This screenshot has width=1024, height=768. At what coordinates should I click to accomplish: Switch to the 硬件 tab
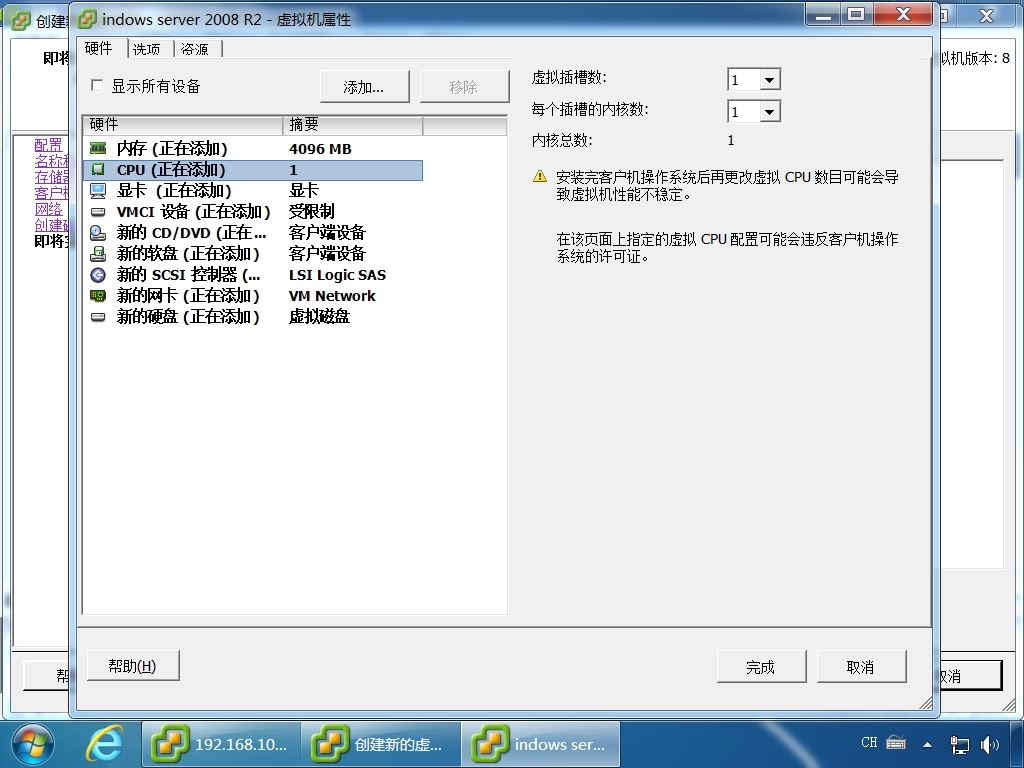pyautogui.click(x=99, y=48)
